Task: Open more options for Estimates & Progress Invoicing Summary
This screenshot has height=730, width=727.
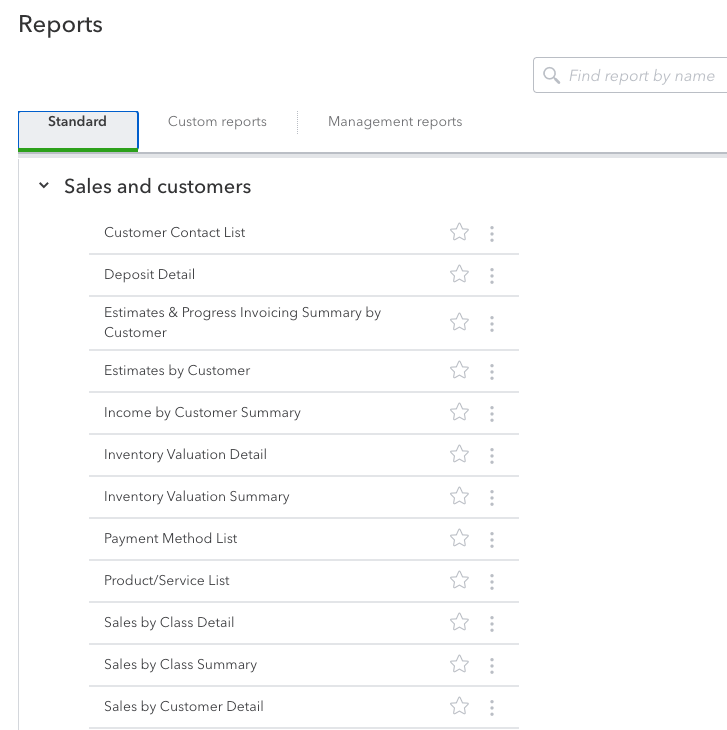Action: point(492,324)
